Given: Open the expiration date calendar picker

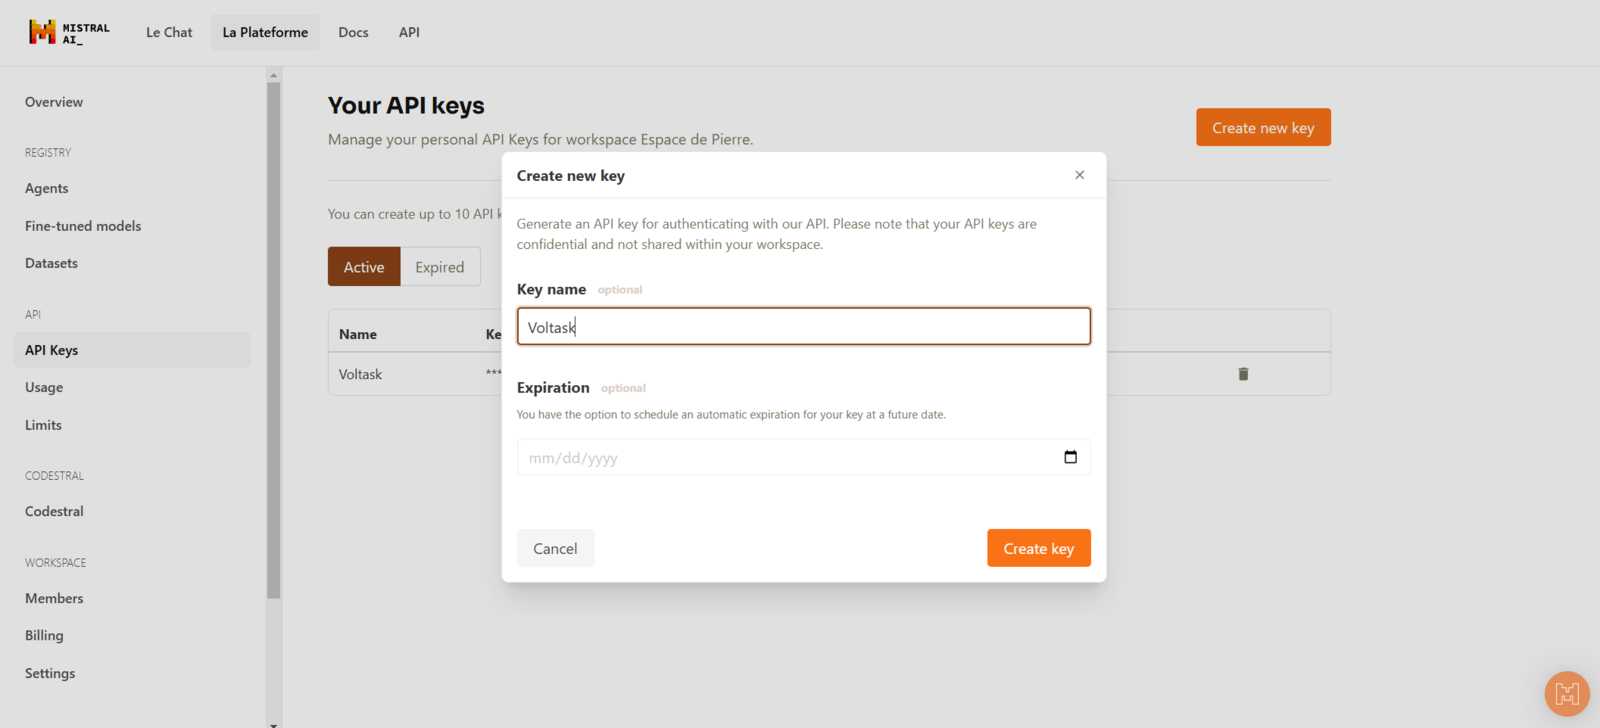Looking at the screenshot, I should [x=1070, y=457].
